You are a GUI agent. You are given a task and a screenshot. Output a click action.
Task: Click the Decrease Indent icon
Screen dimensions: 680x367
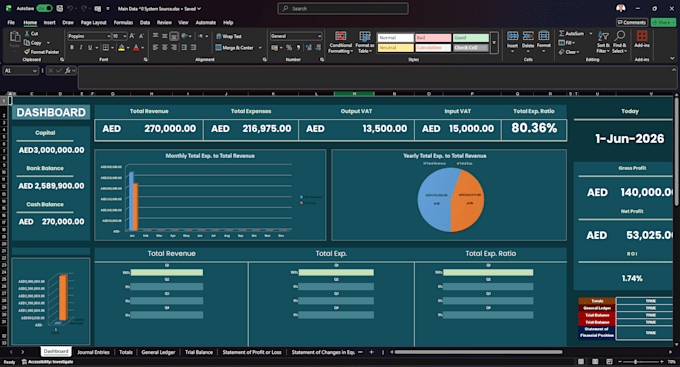[x=184, y=48]
